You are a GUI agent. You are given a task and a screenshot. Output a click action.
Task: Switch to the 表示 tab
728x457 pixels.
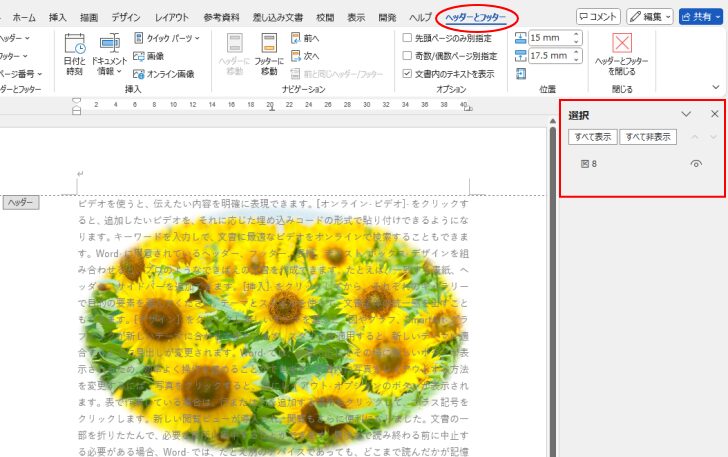[356, 18]
